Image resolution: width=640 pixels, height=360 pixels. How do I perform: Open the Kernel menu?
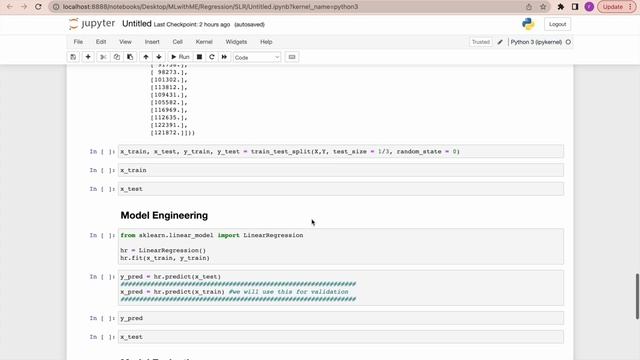[204, 42]
